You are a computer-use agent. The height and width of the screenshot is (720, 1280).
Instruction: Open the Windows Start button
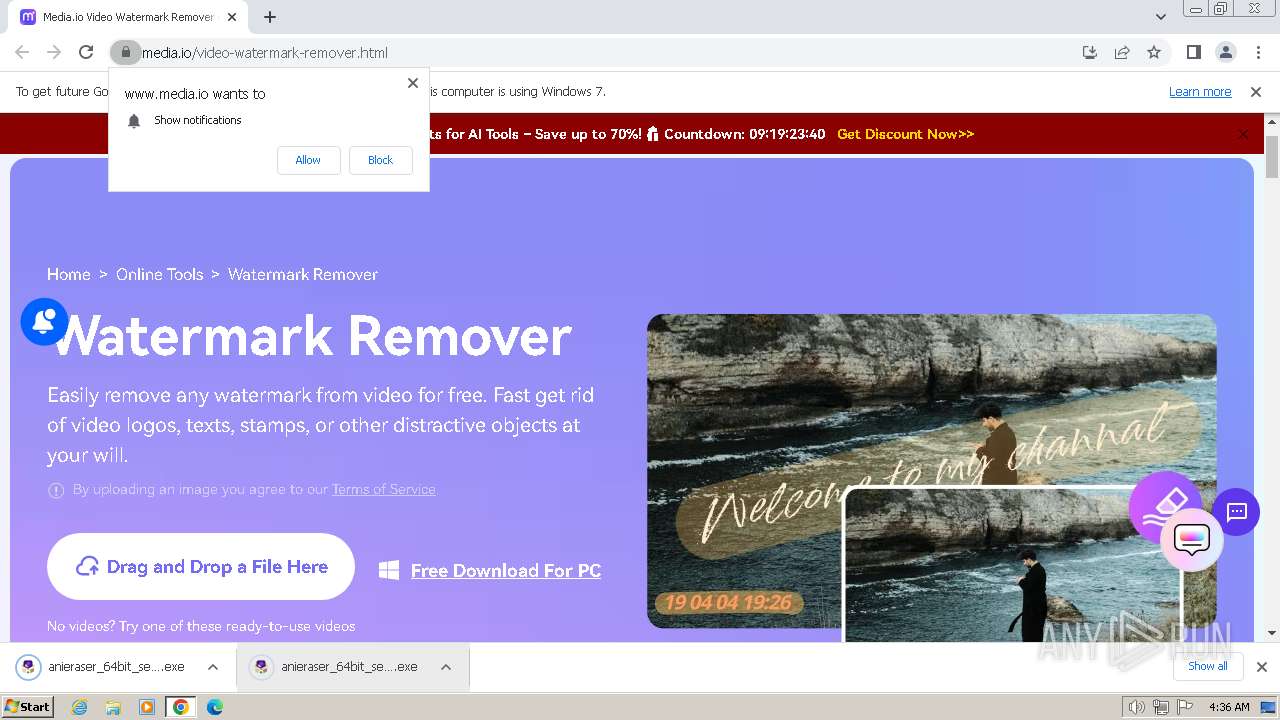point(28,707)
